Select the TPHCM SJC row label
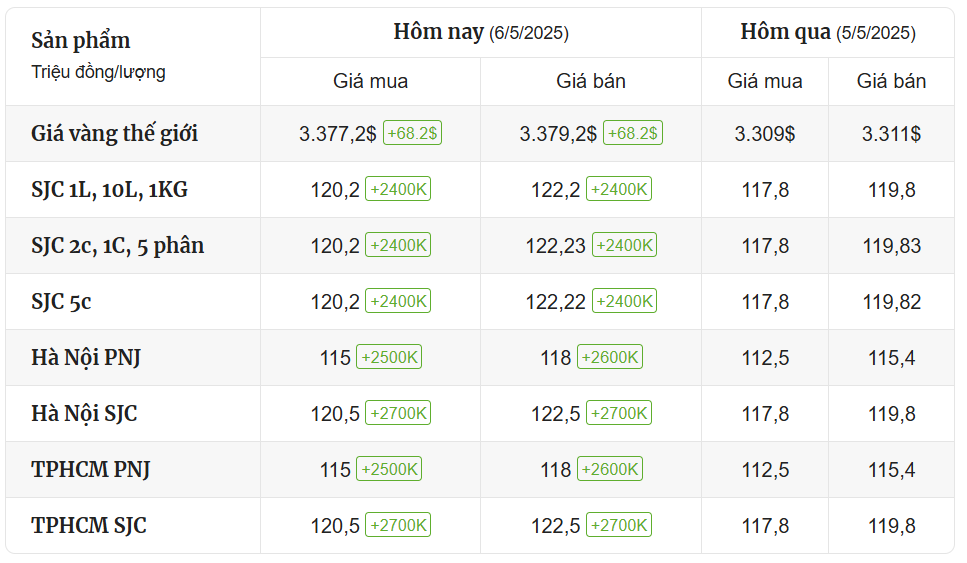Screen dimensions: 967x563 click(x=89, y=526)
